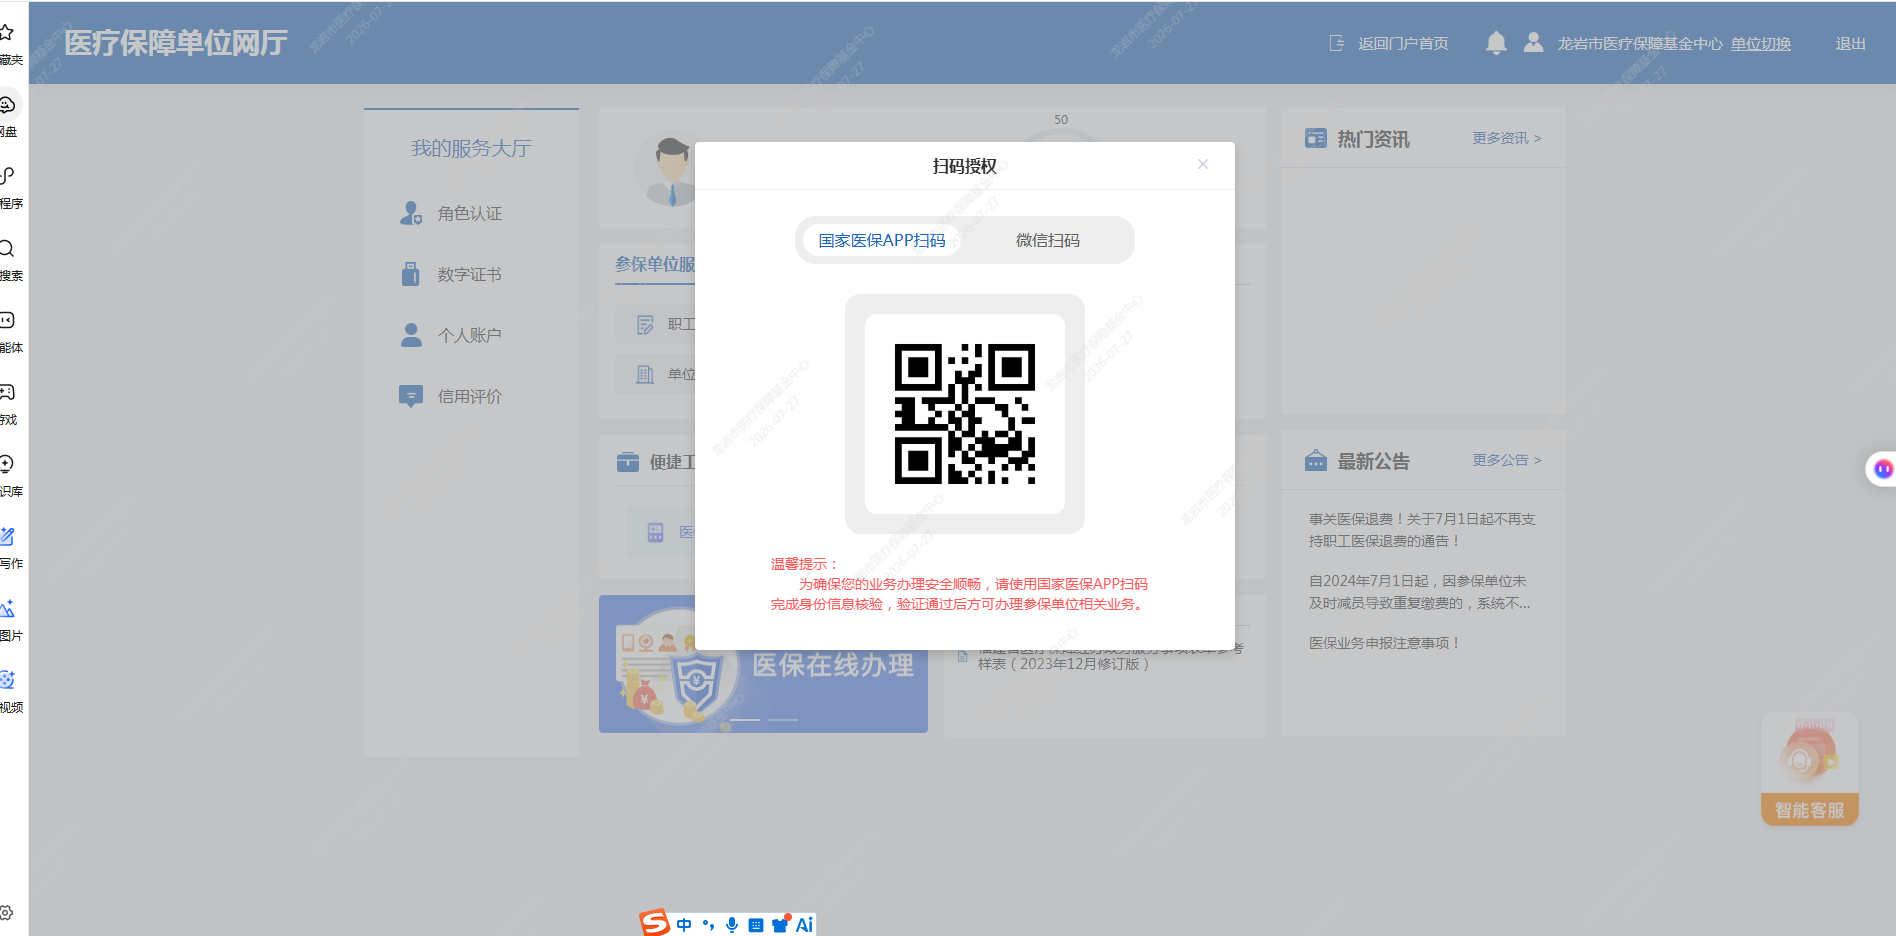Open the favorites star in the browser sidebar

click(8, 33)
